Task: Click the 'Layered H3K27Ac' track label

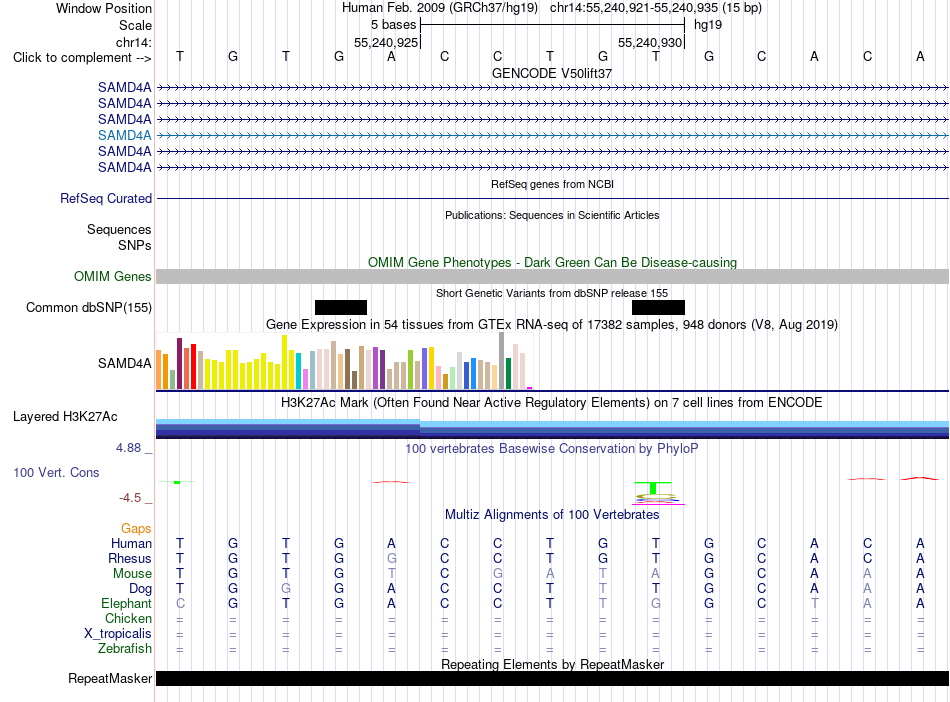Action: click(x=65, y=417)
